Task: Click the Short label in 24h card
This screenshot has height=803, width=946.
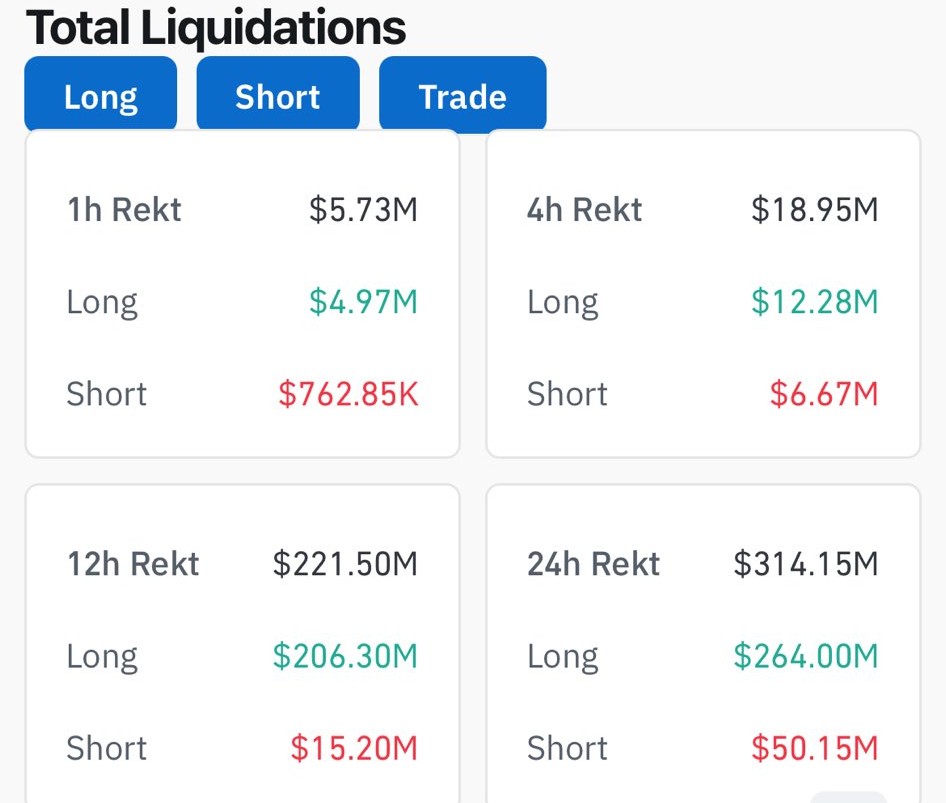Action: [567, 748]
